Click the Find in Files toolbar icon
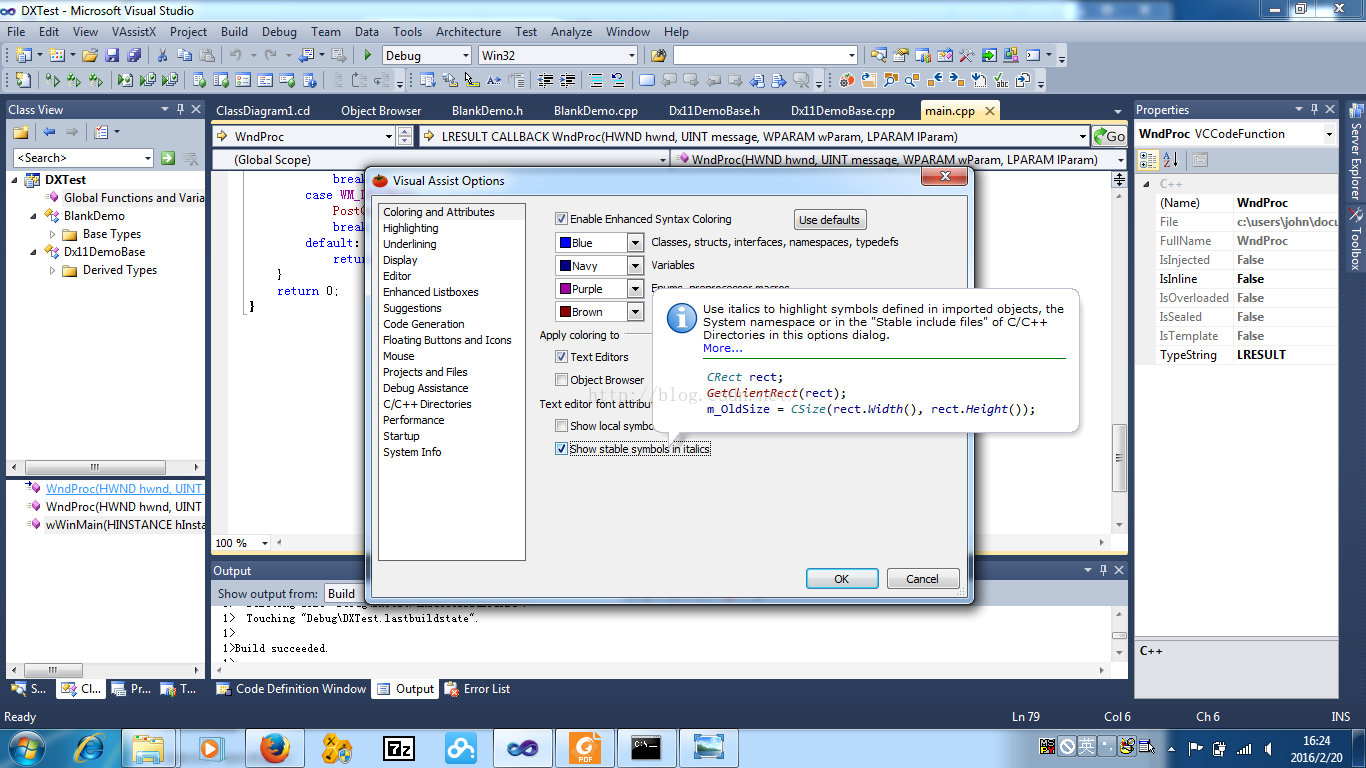The image size is (1366, 768). (658, 55)
